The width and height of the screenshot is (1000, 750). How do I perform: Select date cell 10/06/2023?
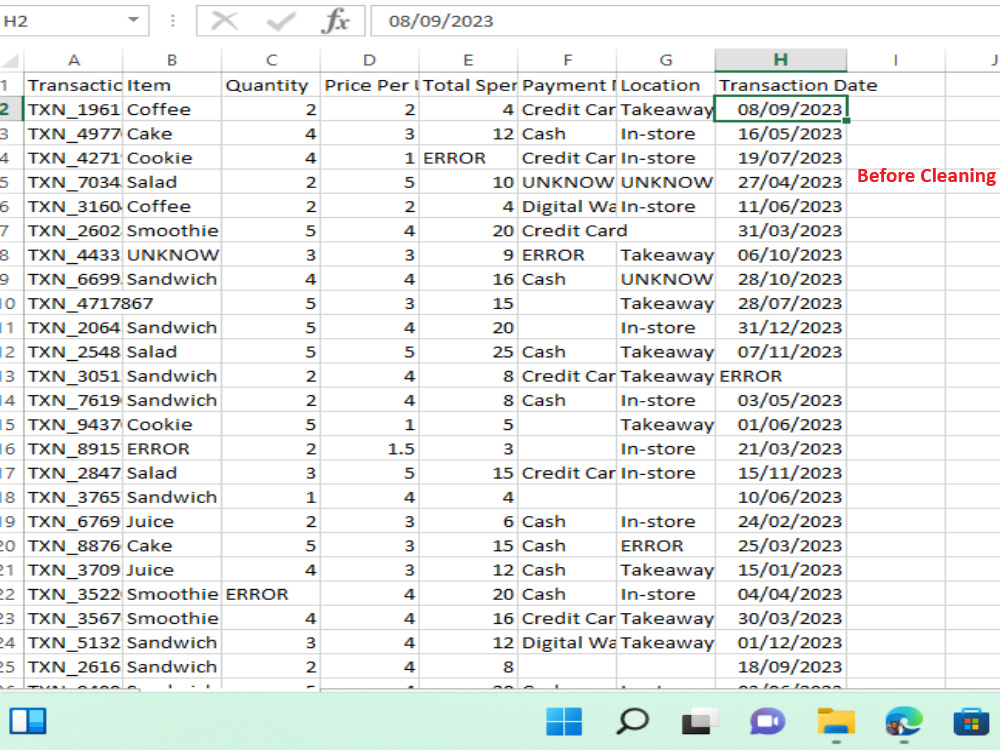point(781,497)
